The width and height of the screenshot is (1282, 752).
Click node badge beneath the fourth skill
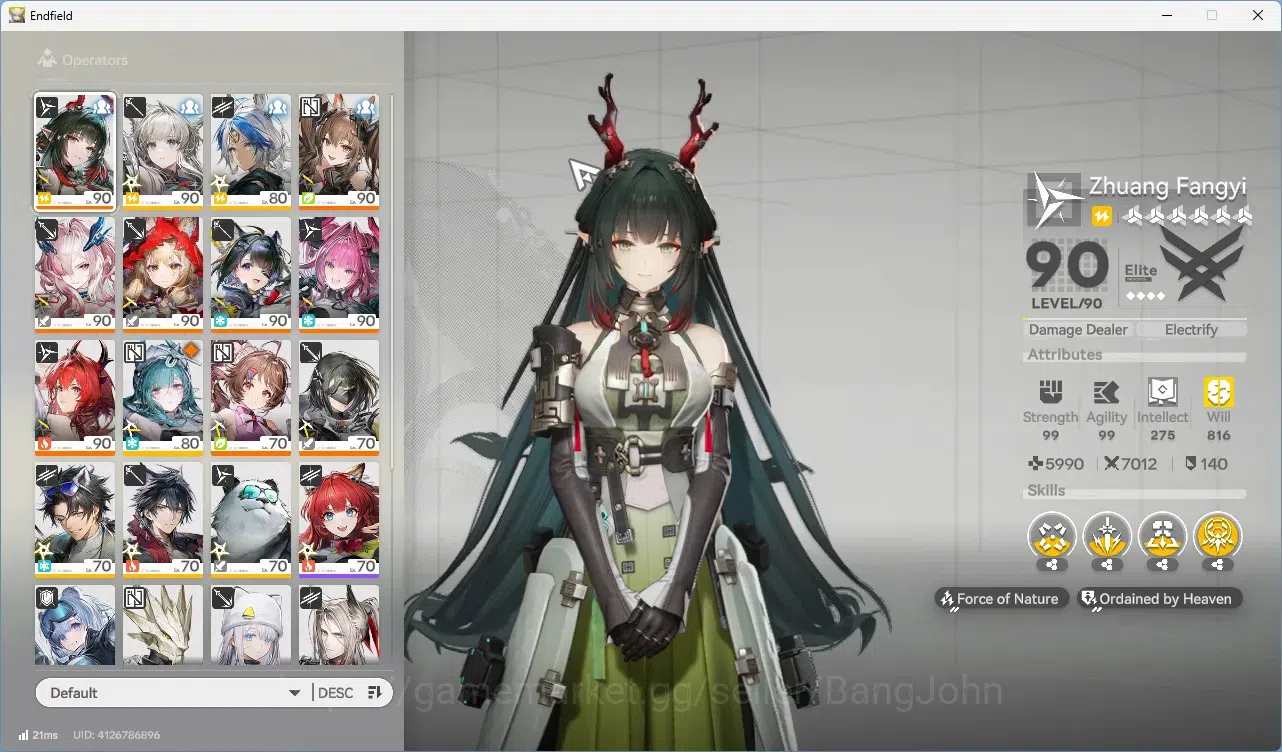(x=1217, y=565)
